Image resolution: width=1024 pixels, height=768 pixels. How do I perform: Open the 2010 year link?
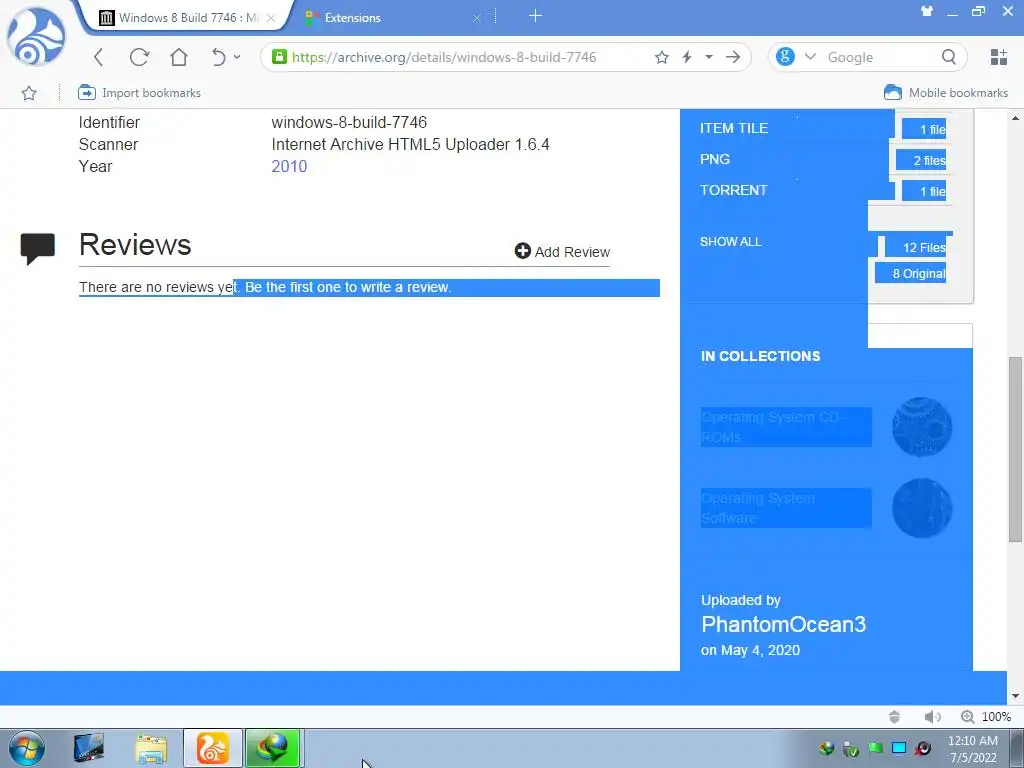tap(289, 167)
